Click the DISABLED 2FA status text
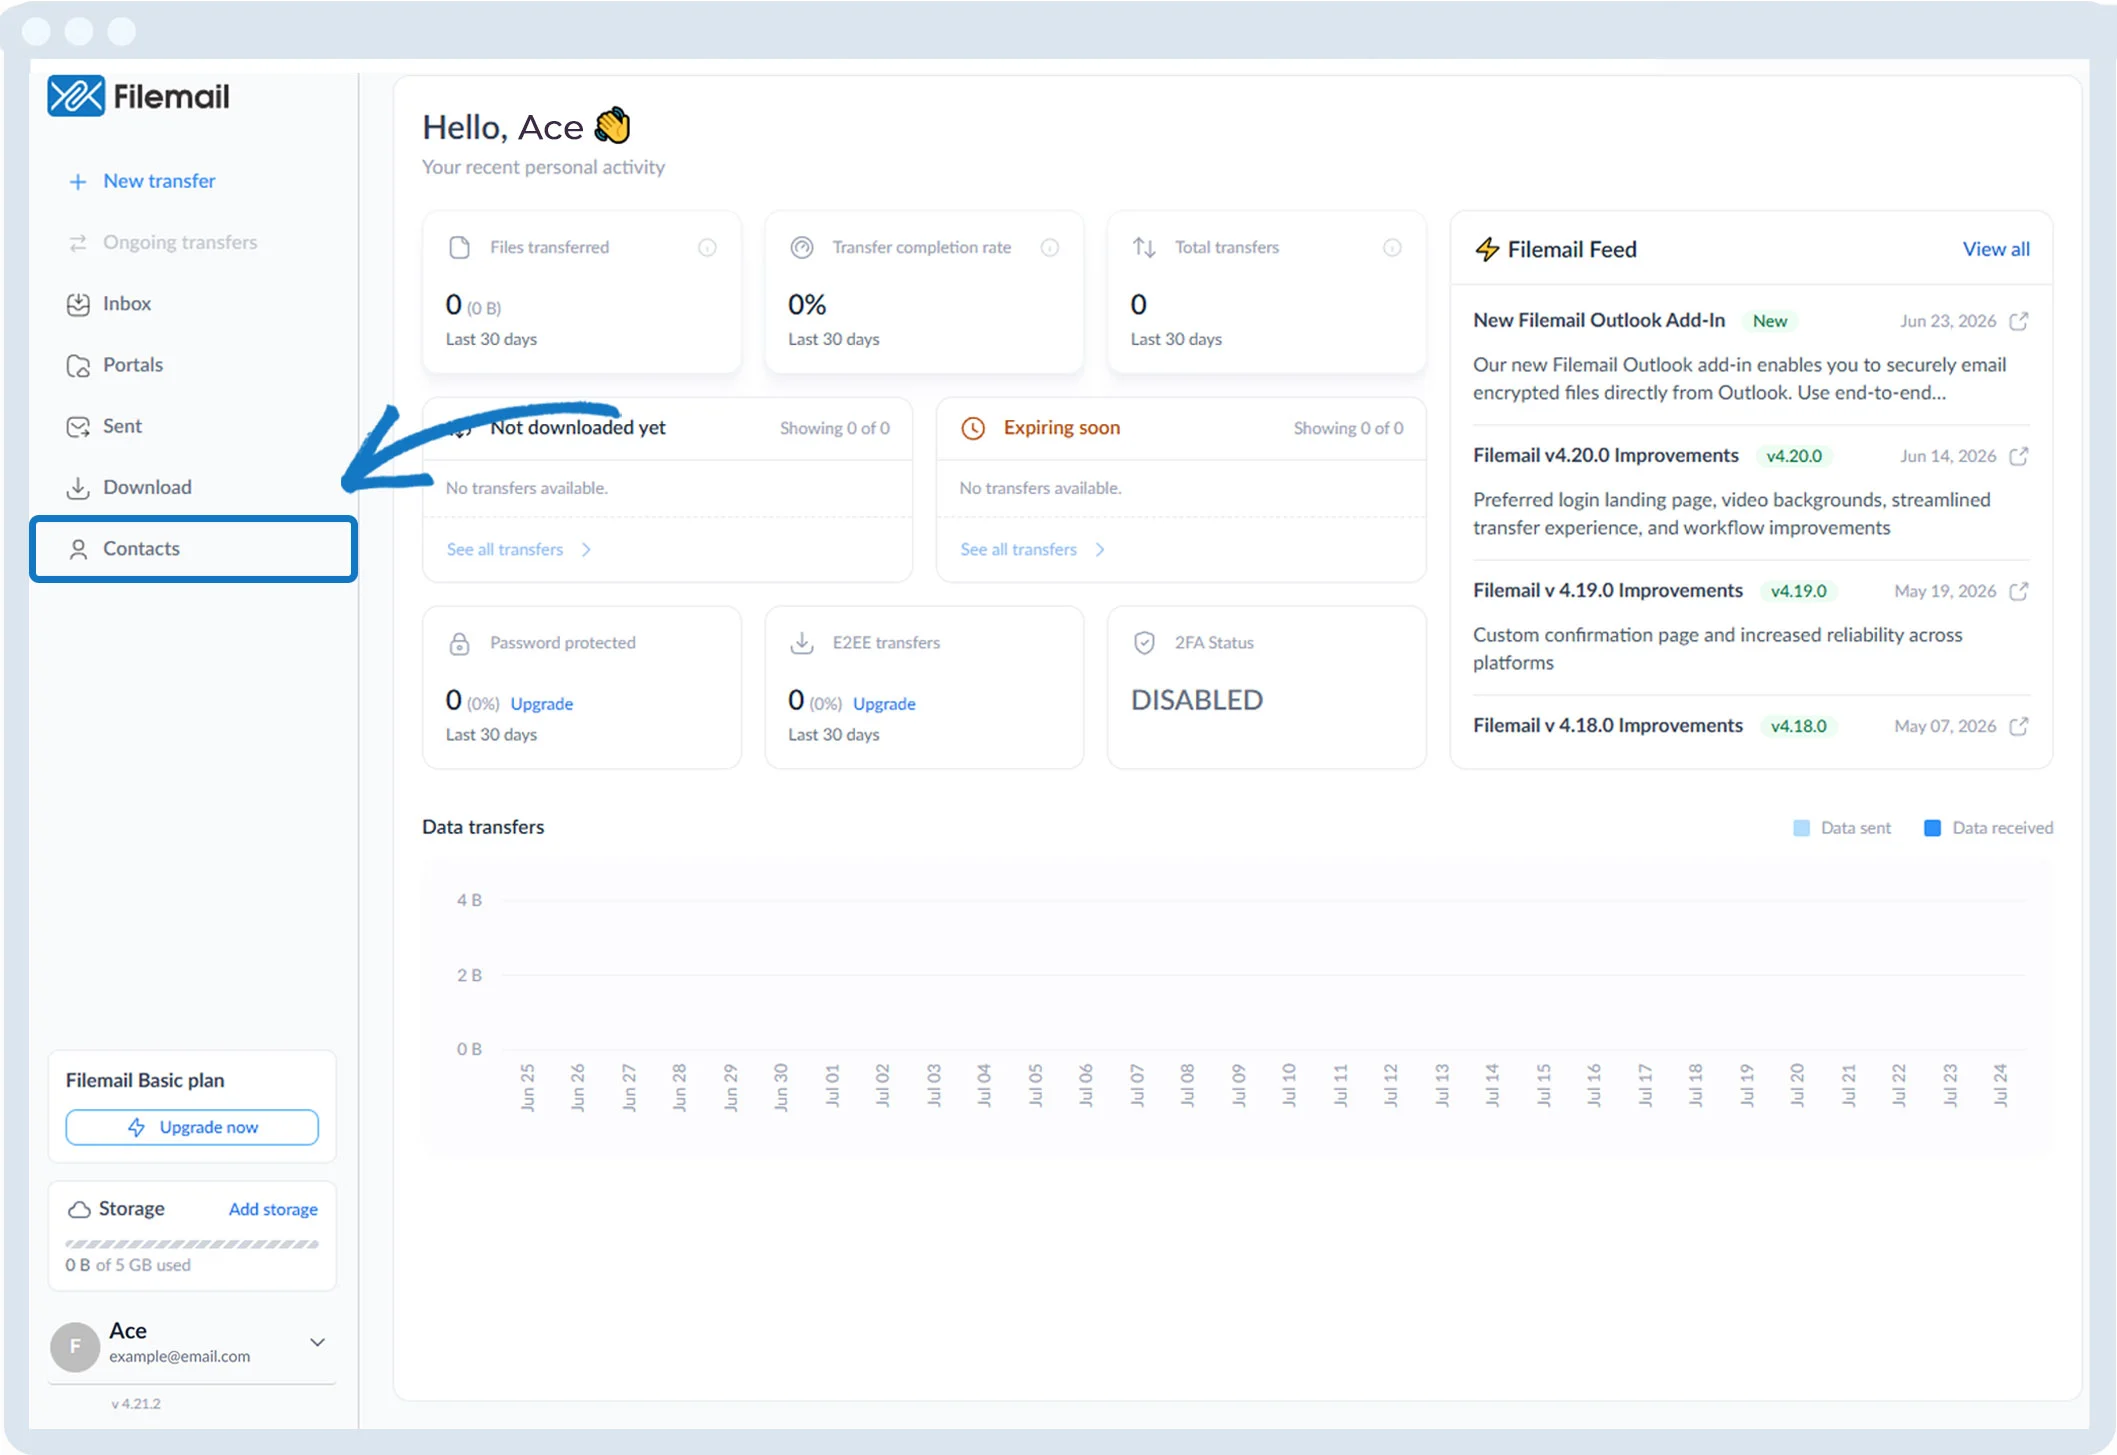Viewport: 2117px width, 1455px height. click(x=1197, y=700)
